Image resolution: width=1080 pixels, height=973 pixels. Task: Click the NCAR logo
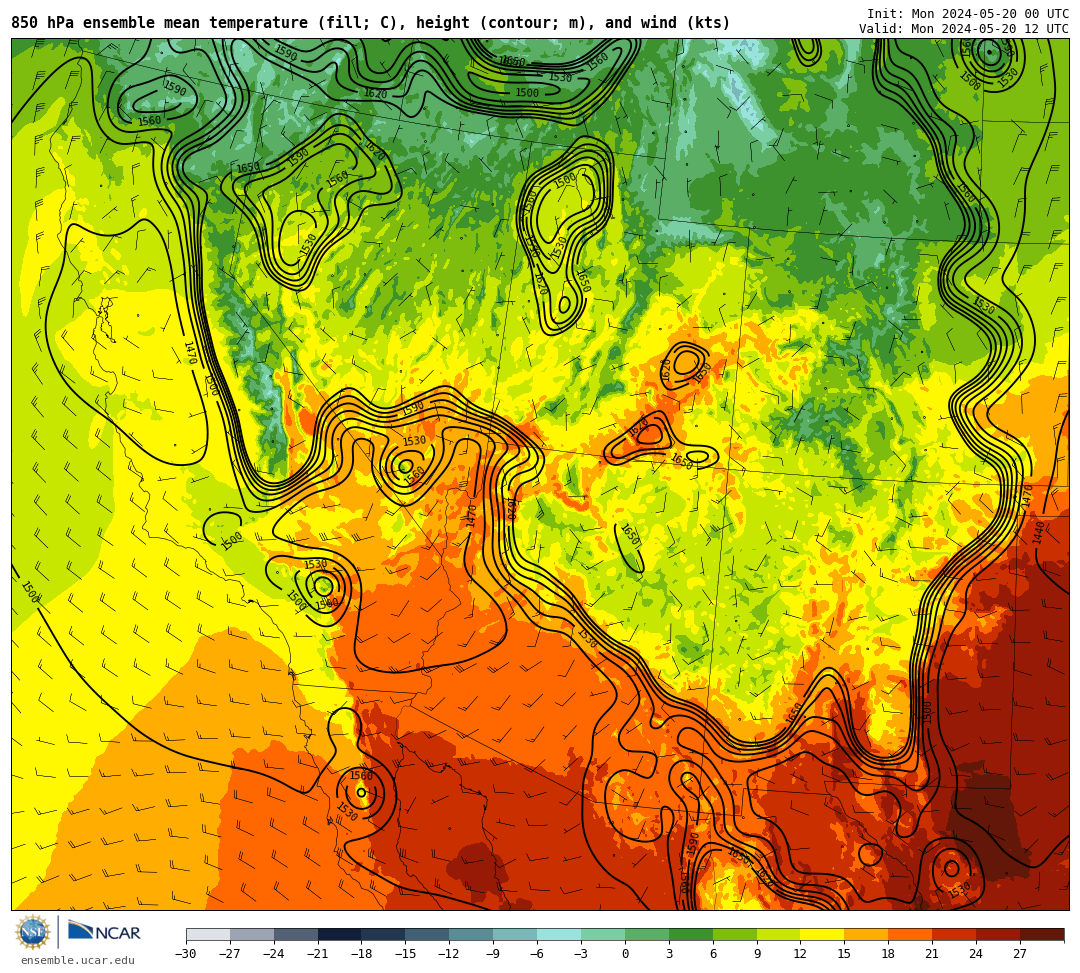pos(105,932)
